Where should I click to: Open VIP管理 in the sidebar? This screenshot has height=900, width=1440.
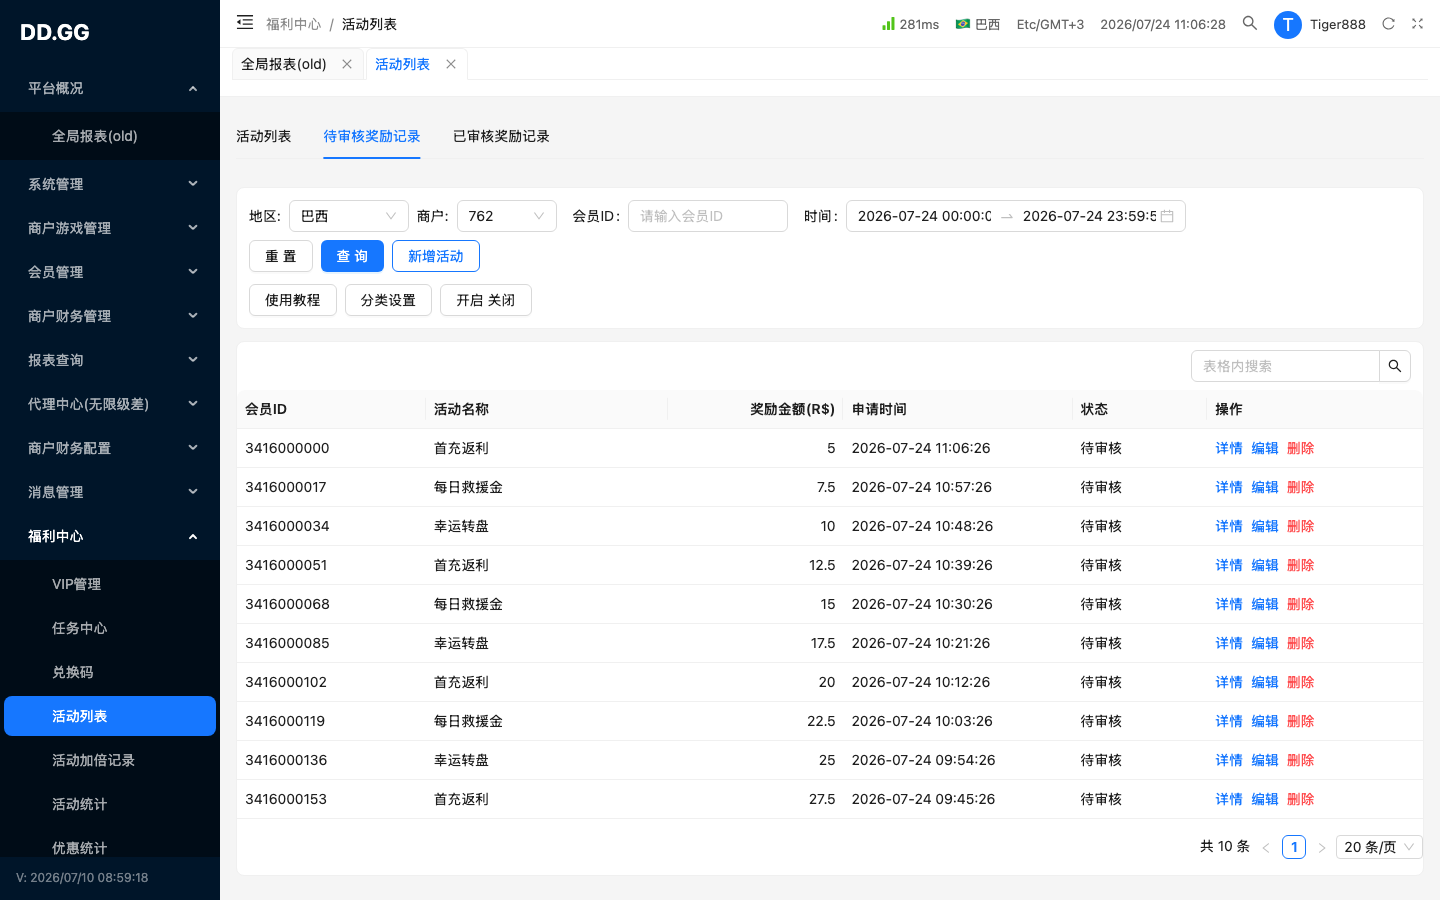110,584
